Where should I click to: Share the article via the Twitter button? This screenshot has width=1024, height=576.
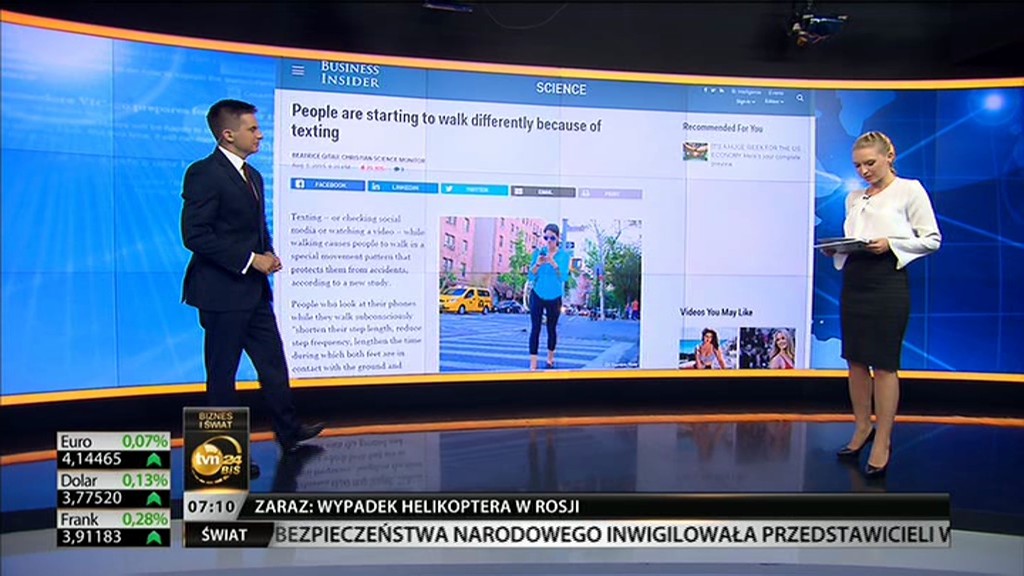(474, 189)
